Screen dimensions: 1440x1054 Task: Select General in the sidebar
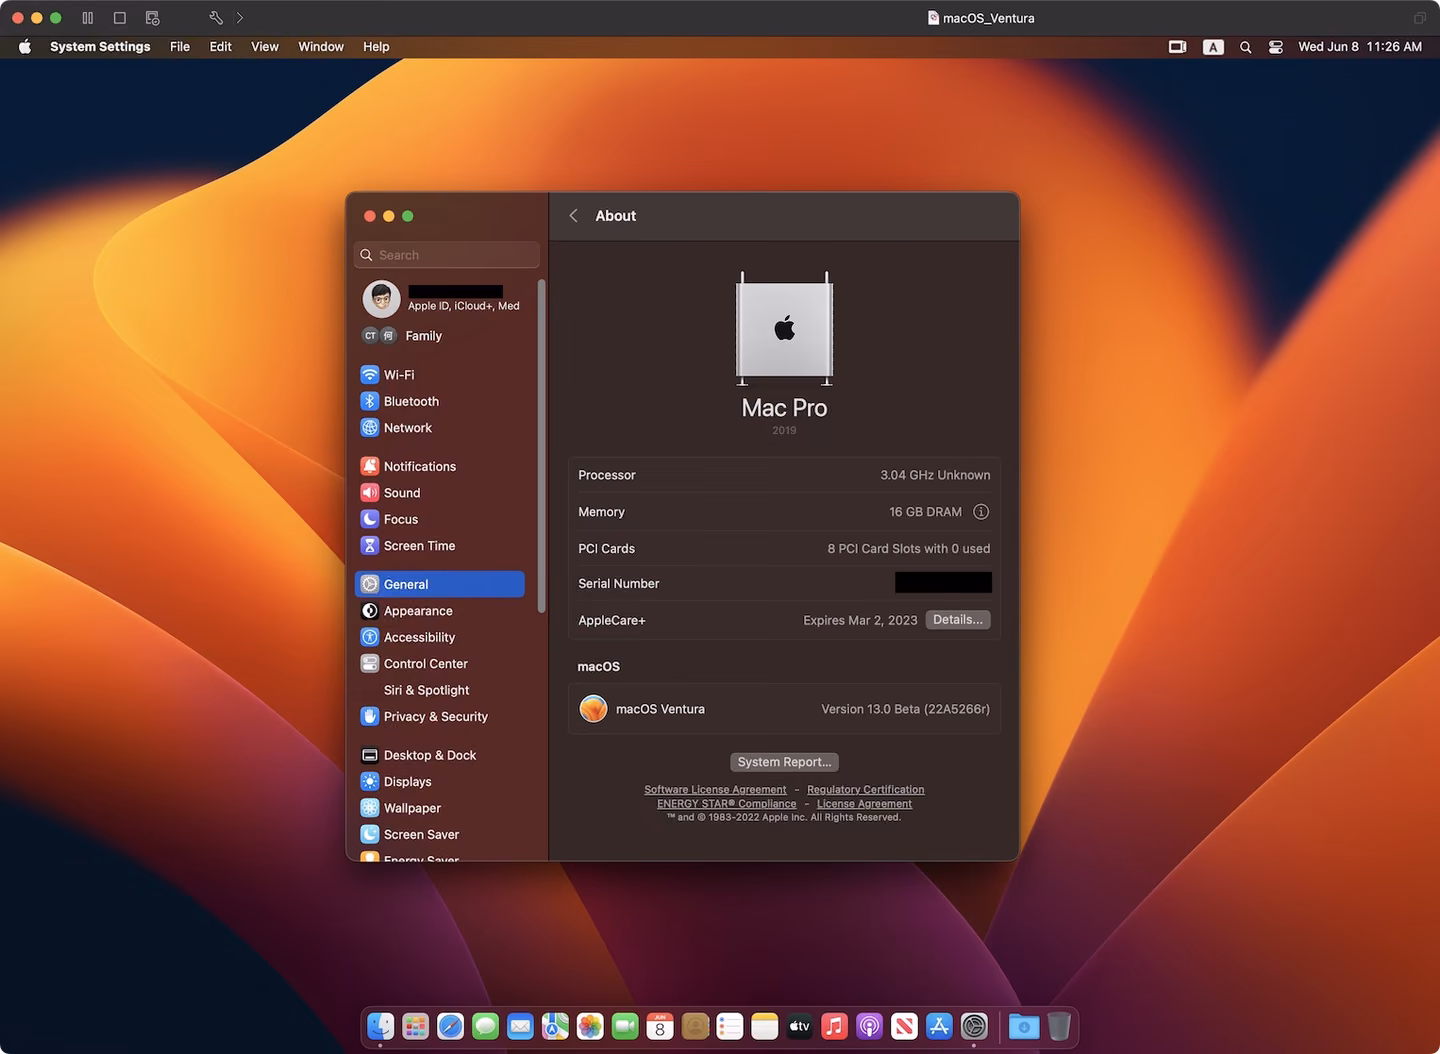(440, 584)
